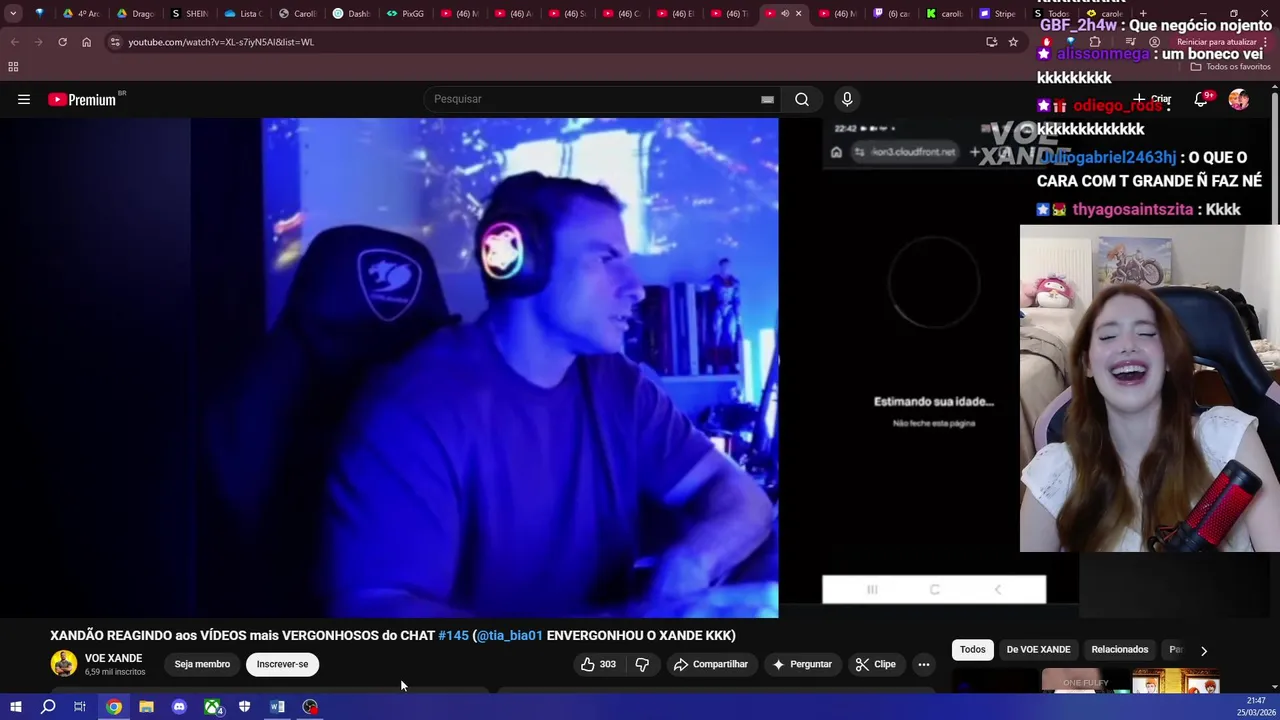Click the search magnifier button on YouTube
The height and width of the screenshot is (720, 1280).
click(x=802, y=99)
